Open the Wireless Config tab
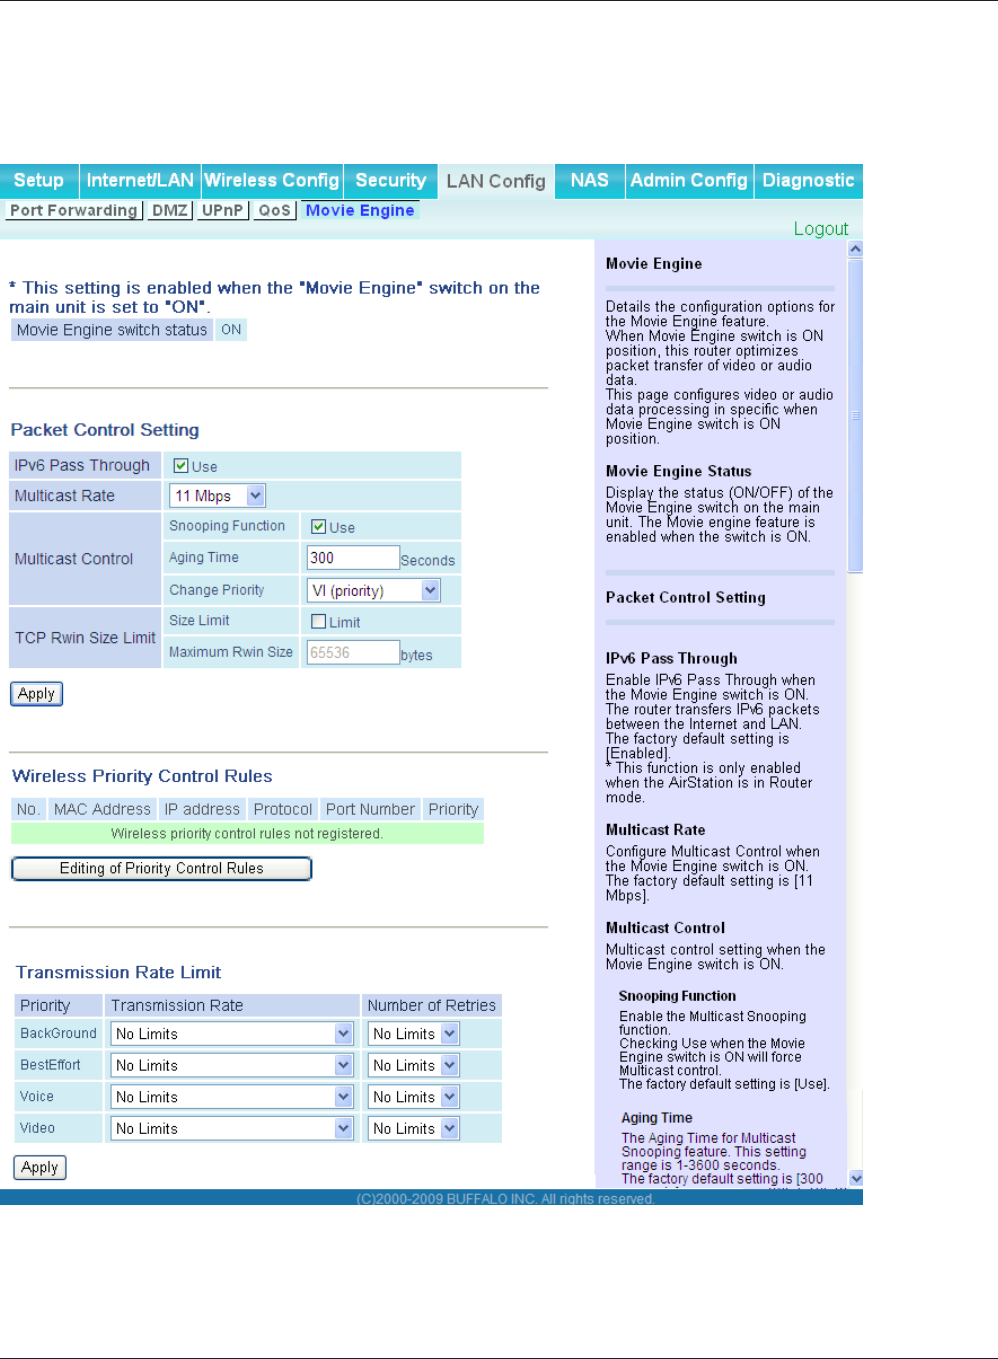998x1359 pixels. coord(272,181)
